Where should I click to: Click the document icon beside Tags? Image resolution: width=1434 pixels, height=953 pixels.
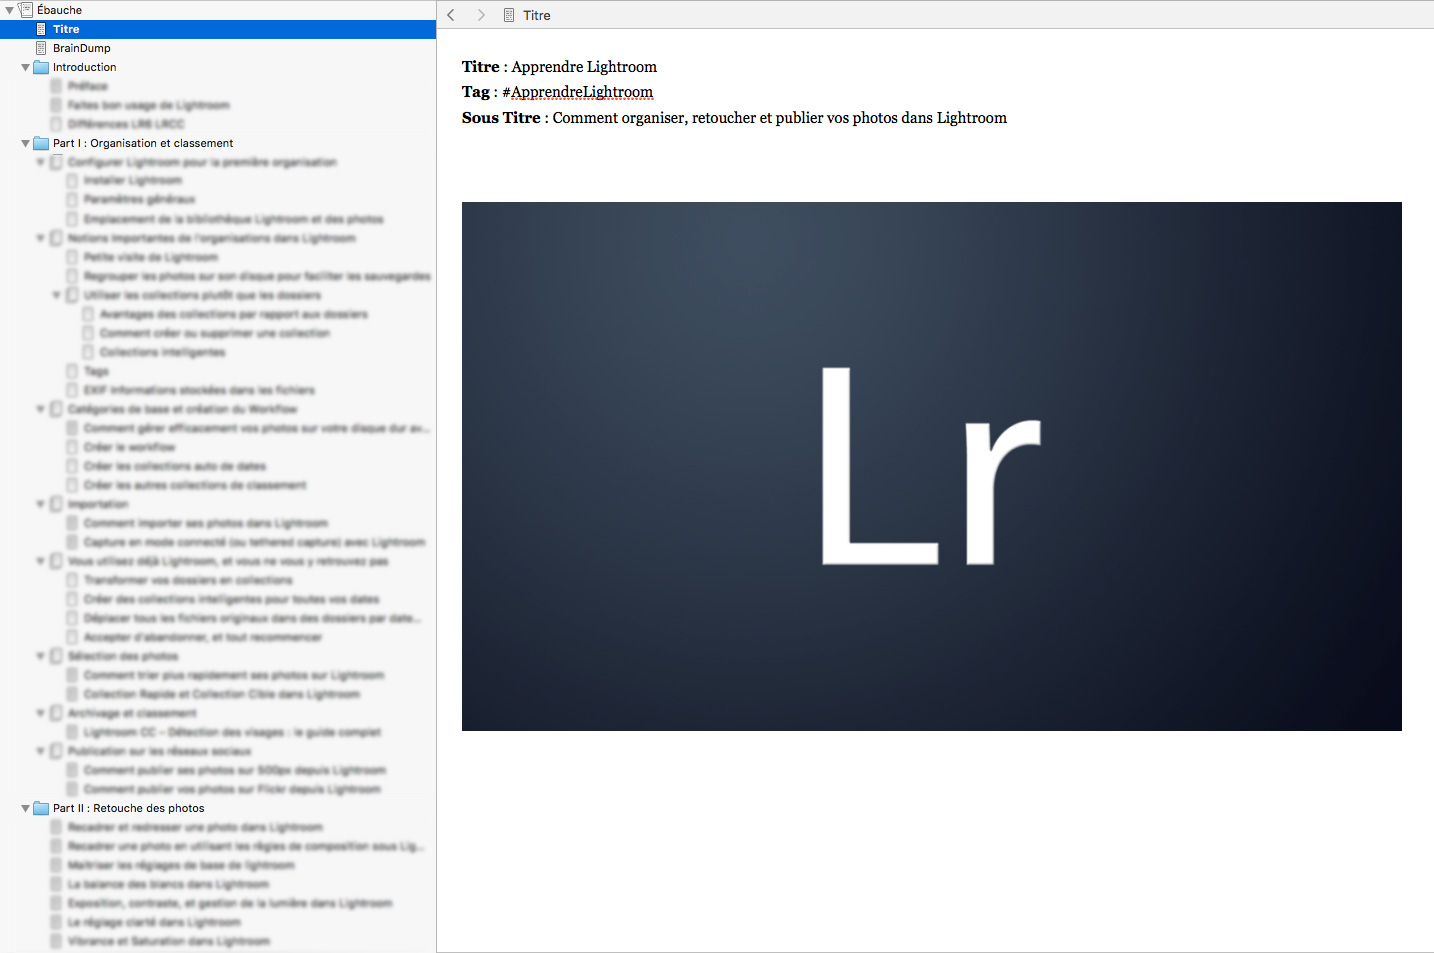[71, 370]
